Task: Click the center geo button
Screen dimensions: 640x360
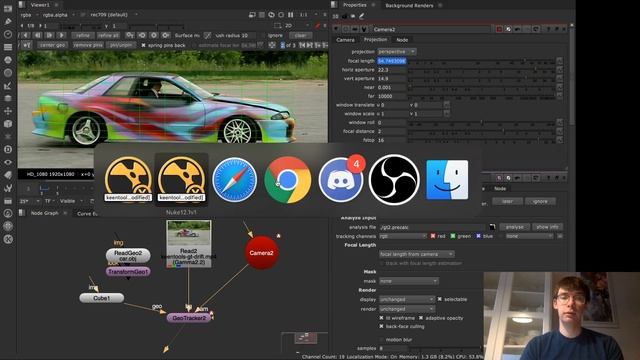Action: [53, 45]
